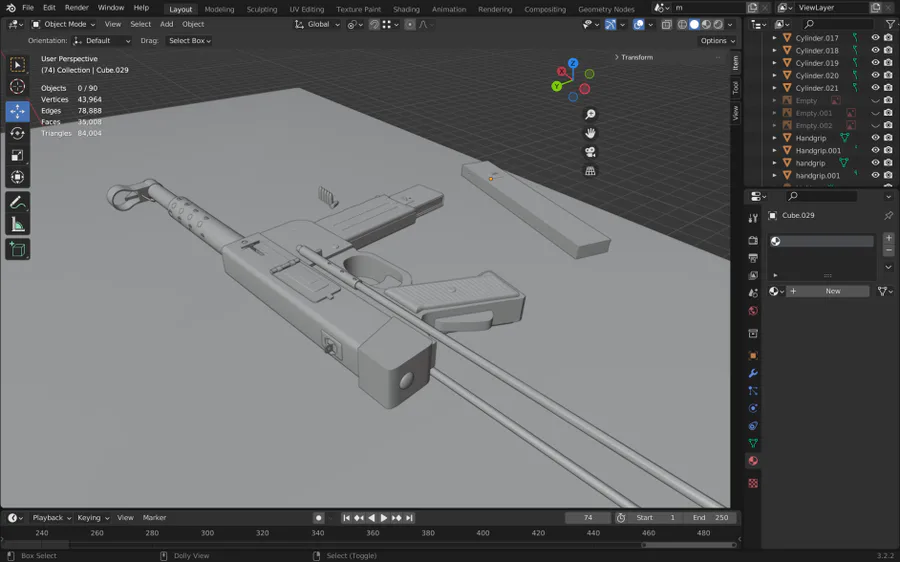
Task: Expand Handgrip in the outliner
Action: (x=774, y=138)
